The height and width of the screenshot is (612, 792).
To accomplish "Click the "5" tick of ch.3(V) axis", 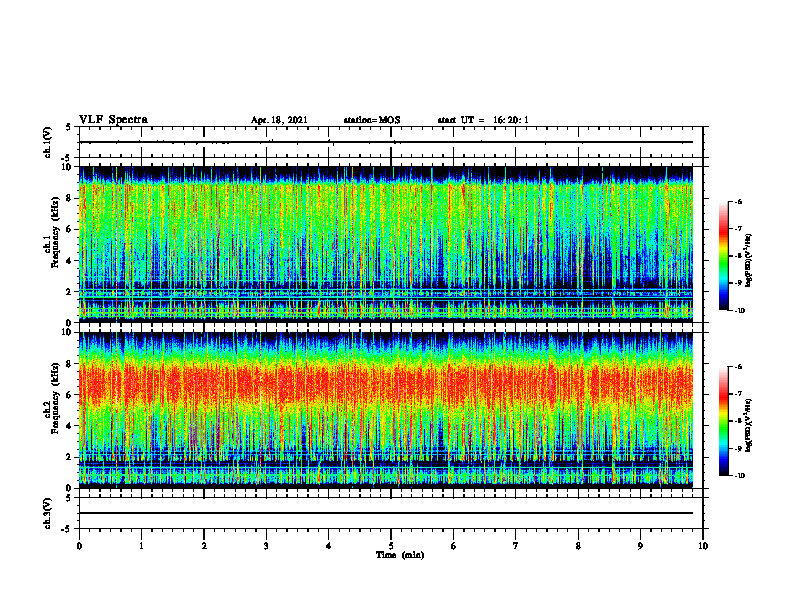I will point(69,498).
